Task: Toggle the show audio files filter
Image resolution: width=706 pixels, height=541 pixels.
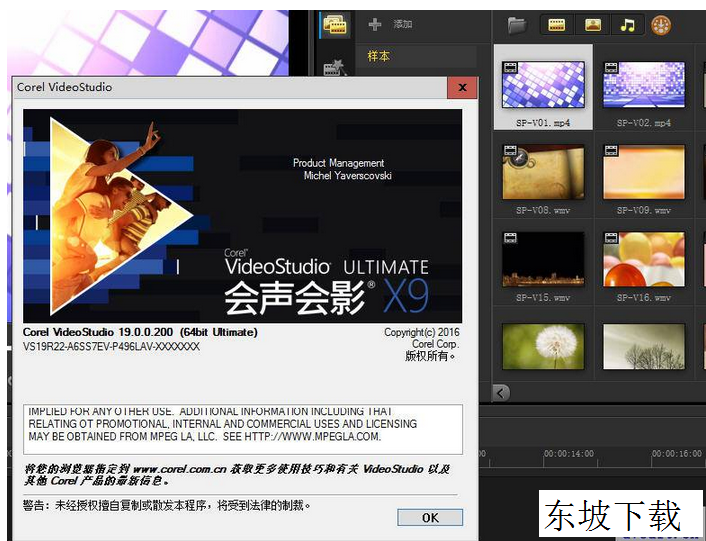Action: [627, 25]
